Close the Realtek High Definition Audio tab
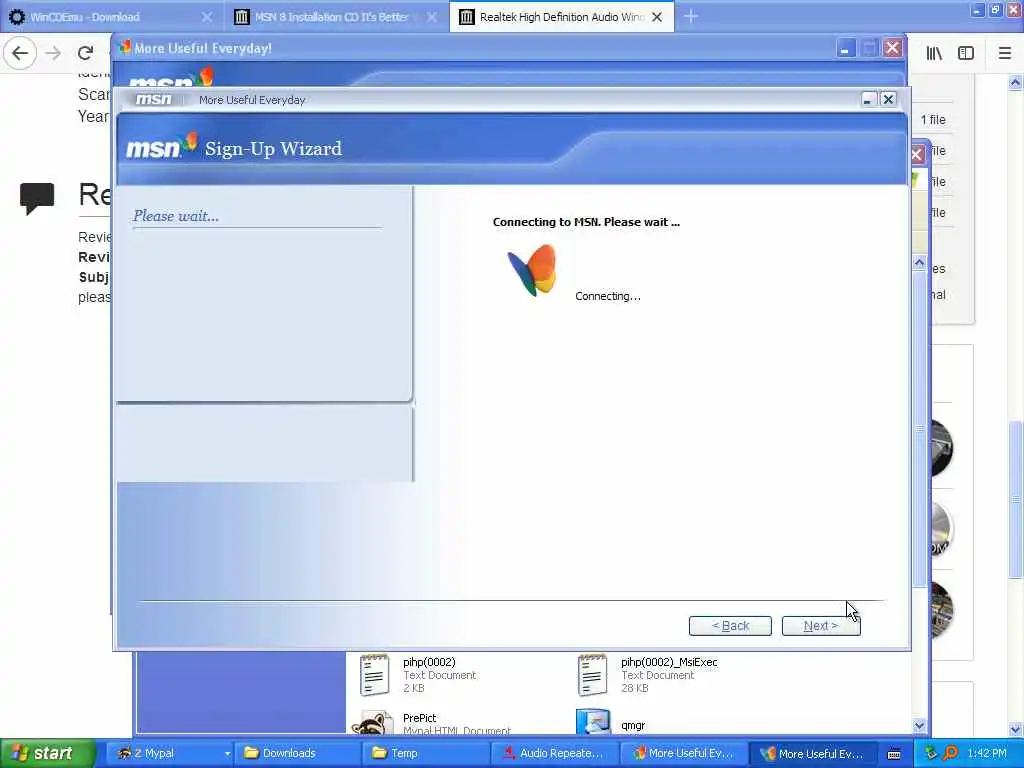The image size is (1024, 768). coord(658,17)
